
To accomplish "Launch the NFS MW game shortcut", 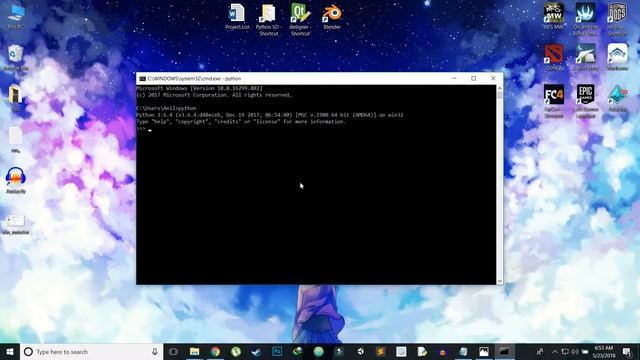I will (x=553, y=16).
